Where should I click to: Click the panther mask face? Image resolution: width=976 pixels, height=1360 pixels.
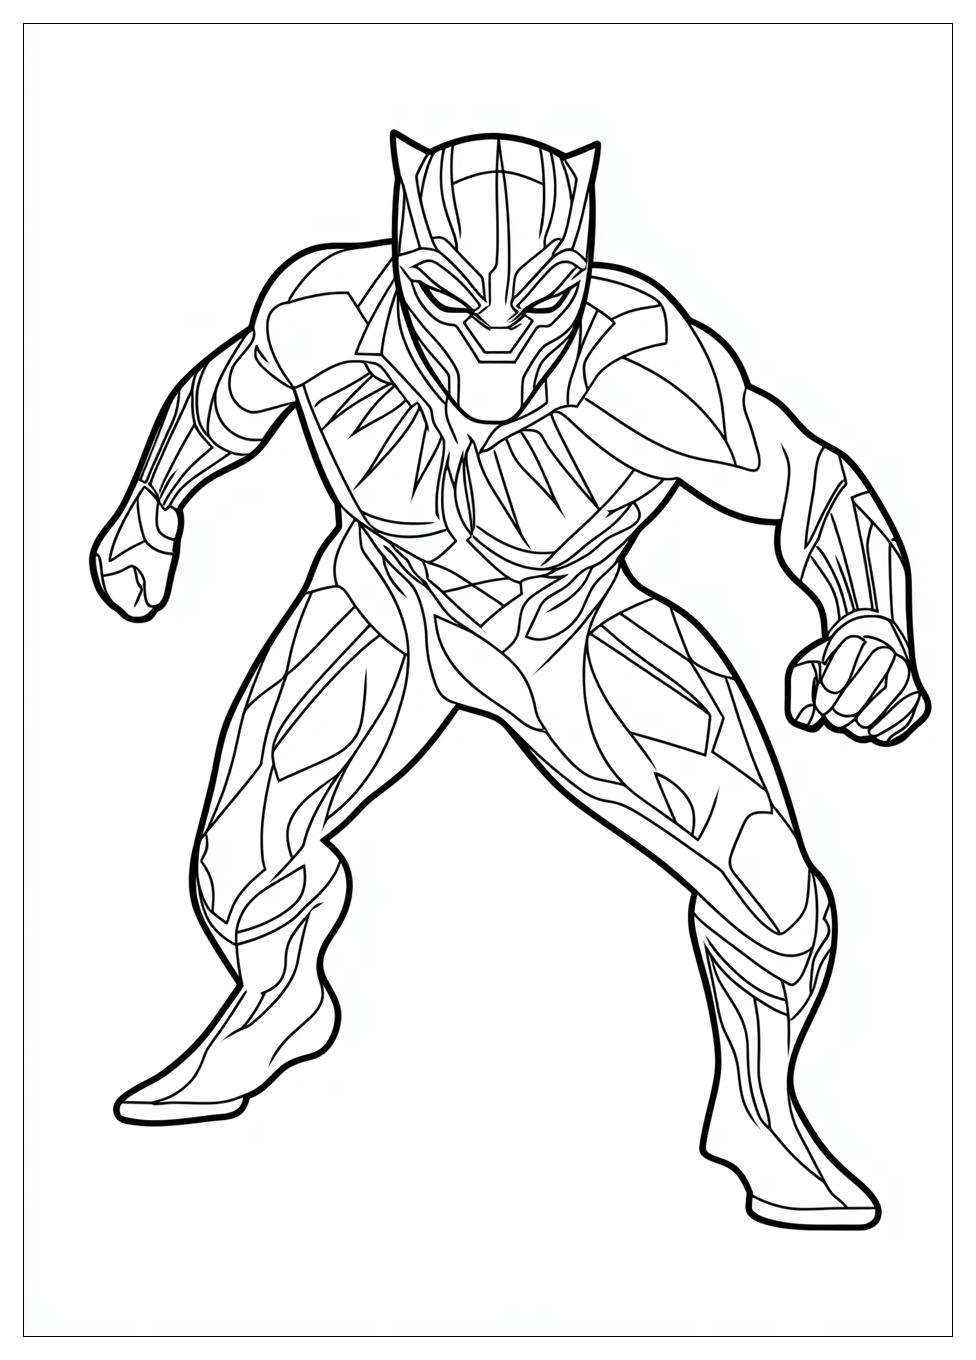pos(493,277)
